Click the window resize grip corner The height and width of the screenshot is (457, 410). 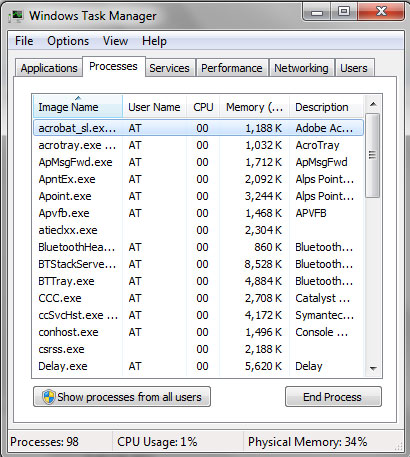pyautogui.click(x=399, y=446)
